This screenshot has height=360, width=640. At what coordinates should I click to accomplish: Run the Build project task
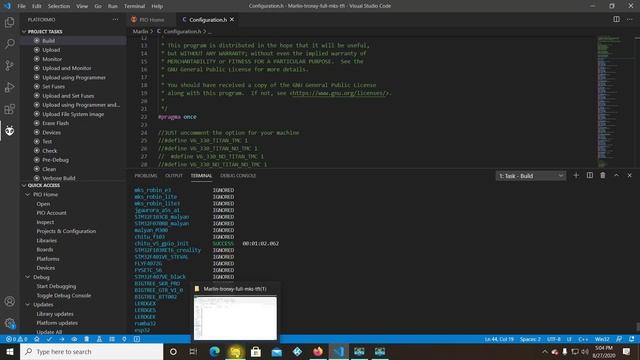[x=48, y=41]
